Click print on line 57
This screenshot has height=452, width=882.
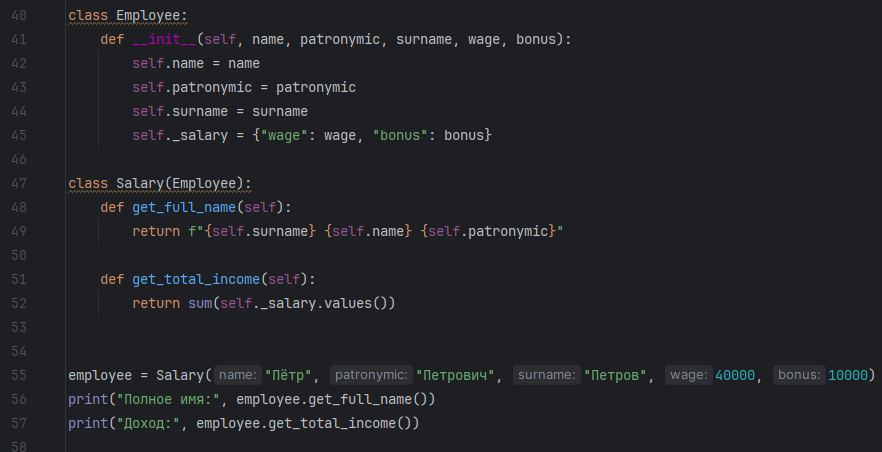tap(88, 423)
